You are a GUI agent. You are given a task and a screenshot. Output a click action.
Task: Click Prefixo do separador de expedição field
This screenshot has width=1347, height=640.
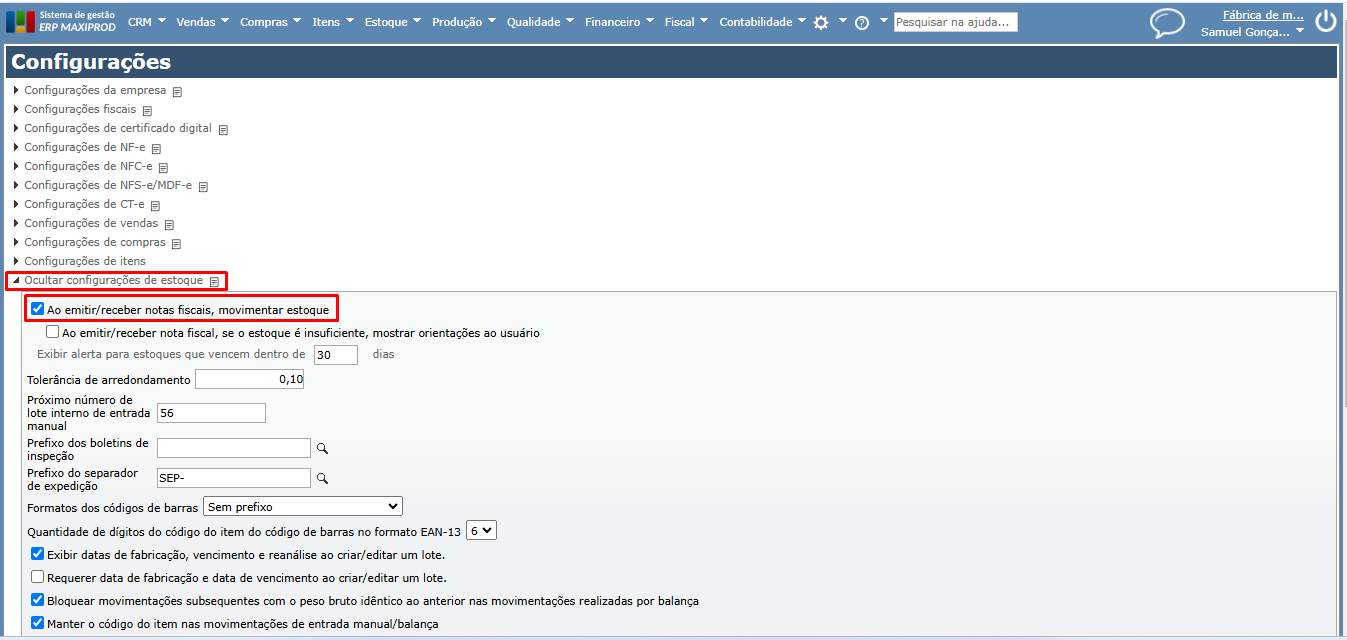[x=233, y=478]
